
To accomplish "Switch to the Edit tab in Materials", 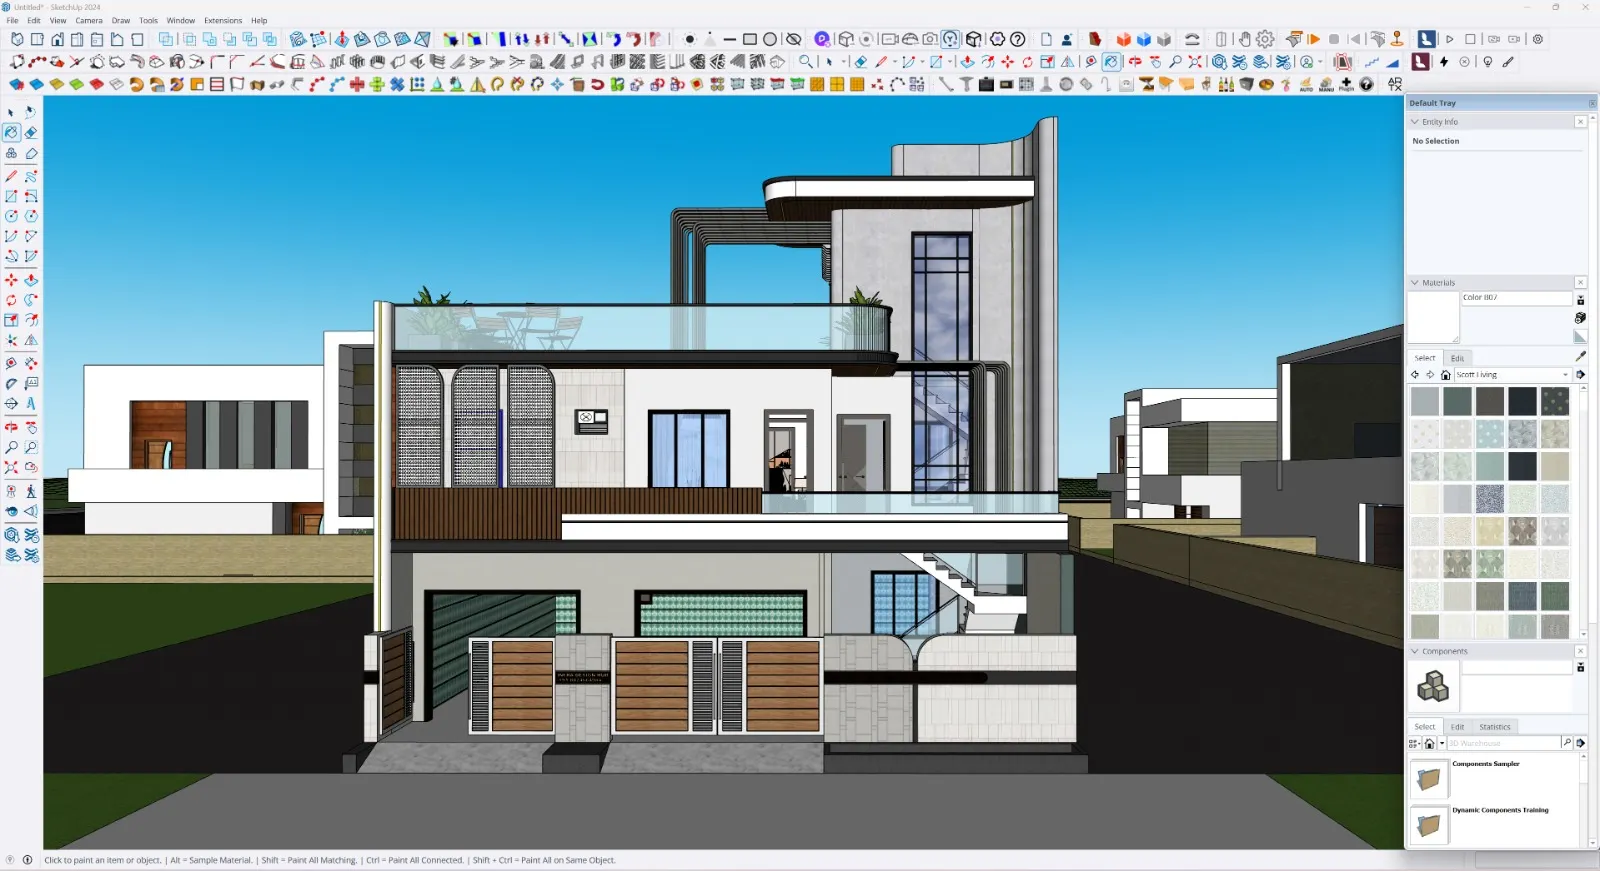I will (x=1457, y=358).
